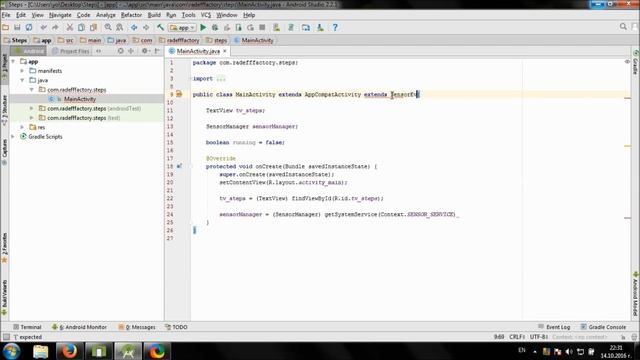Click the Paste toolbar icon

[x=93, y=27]
